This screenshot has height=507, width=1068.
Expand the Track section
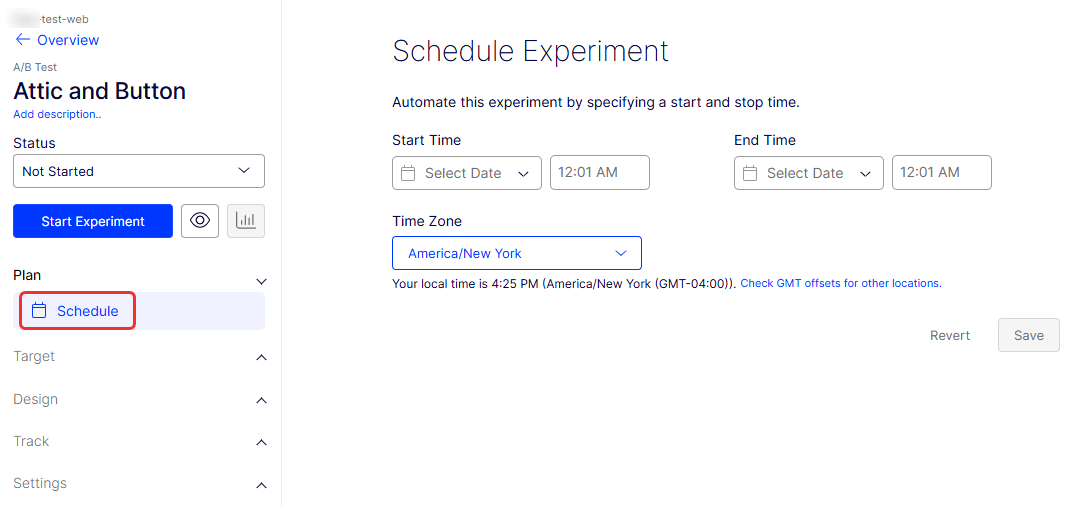pyautogui.click(x=139, y=442)
